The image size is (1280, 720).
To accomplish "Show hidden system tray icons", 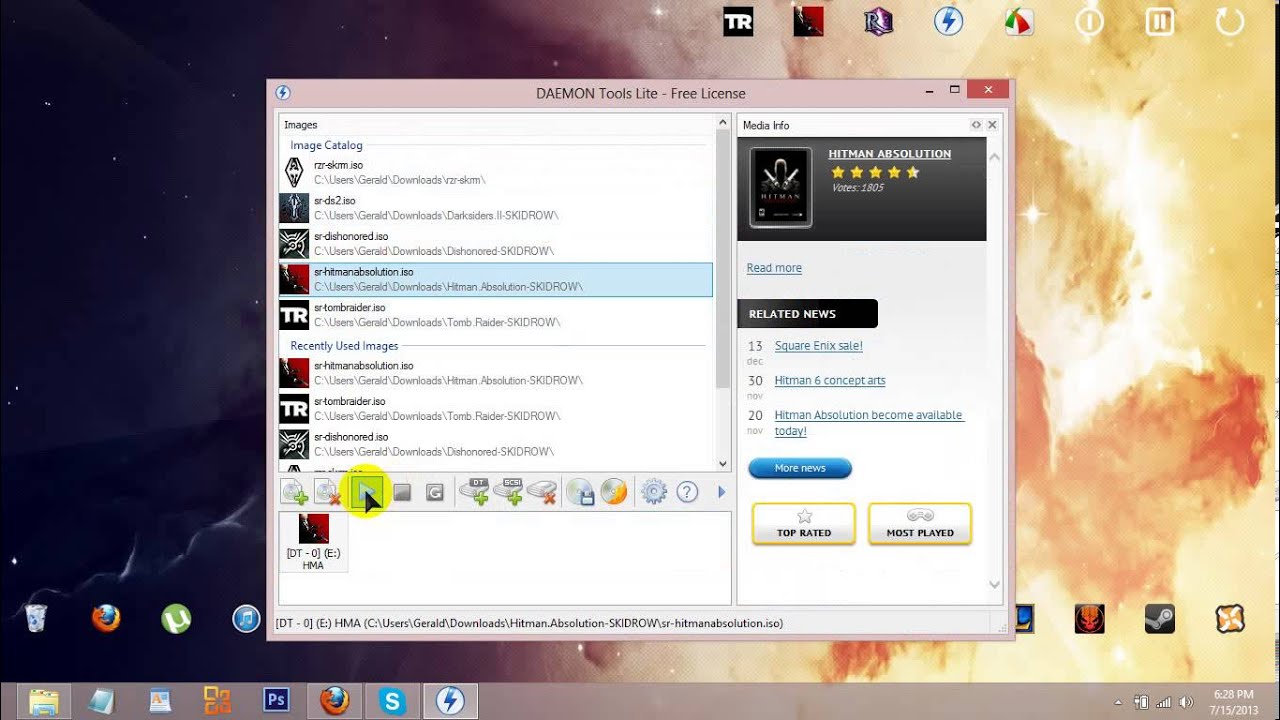I will pyautogui.click(x=1118, y=702).
